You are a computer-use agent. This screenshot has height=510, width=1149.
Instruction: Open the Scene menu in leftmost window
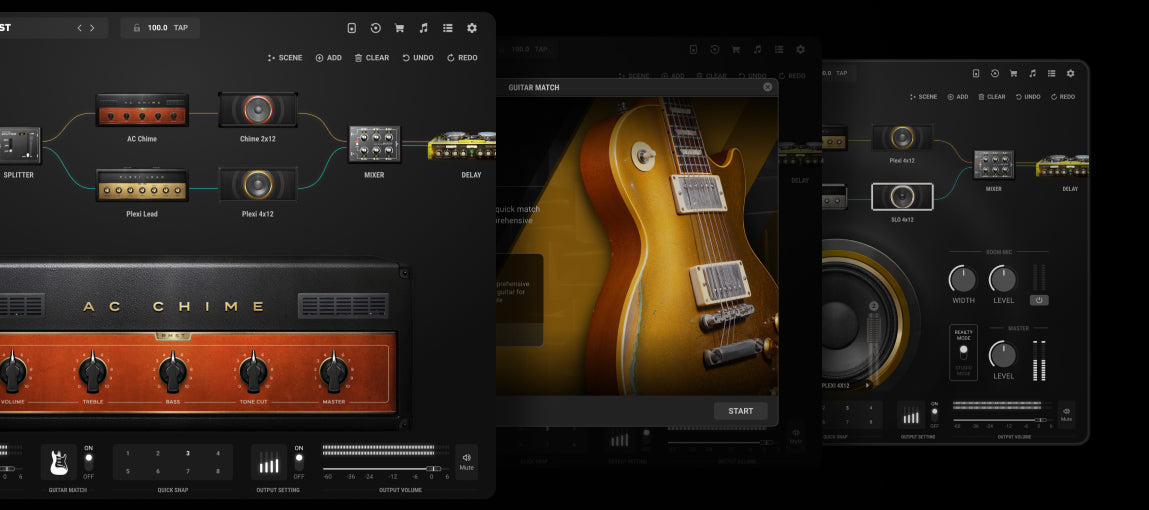[285, 58]
